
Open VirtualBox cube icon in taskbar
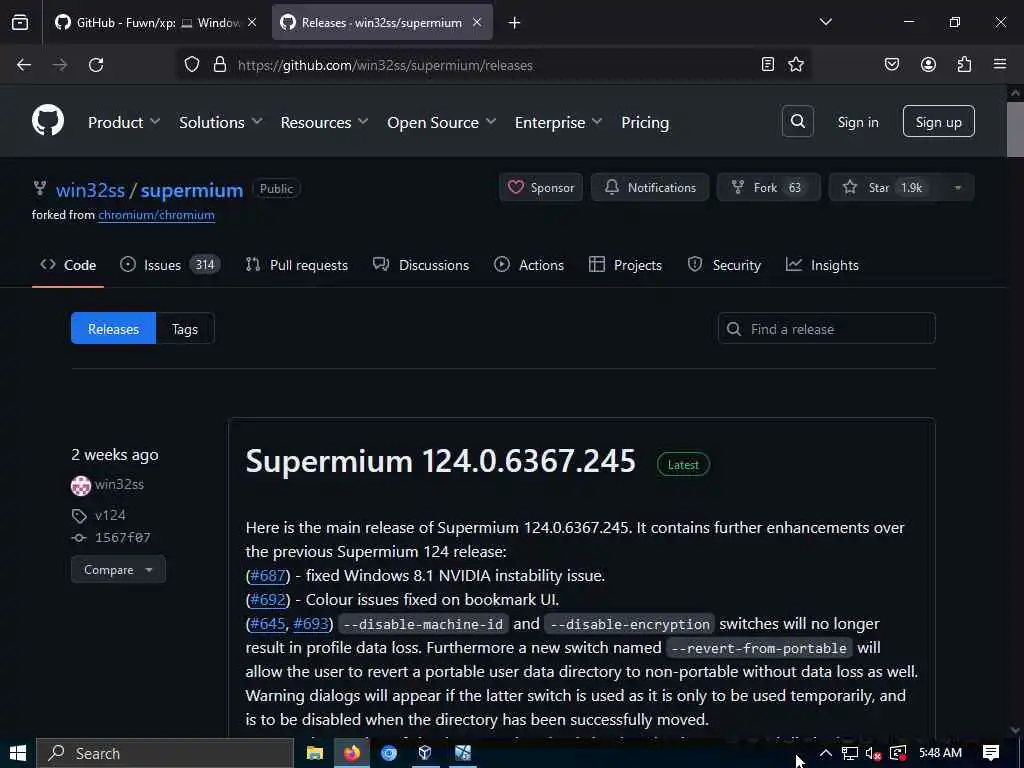point(425,753)
